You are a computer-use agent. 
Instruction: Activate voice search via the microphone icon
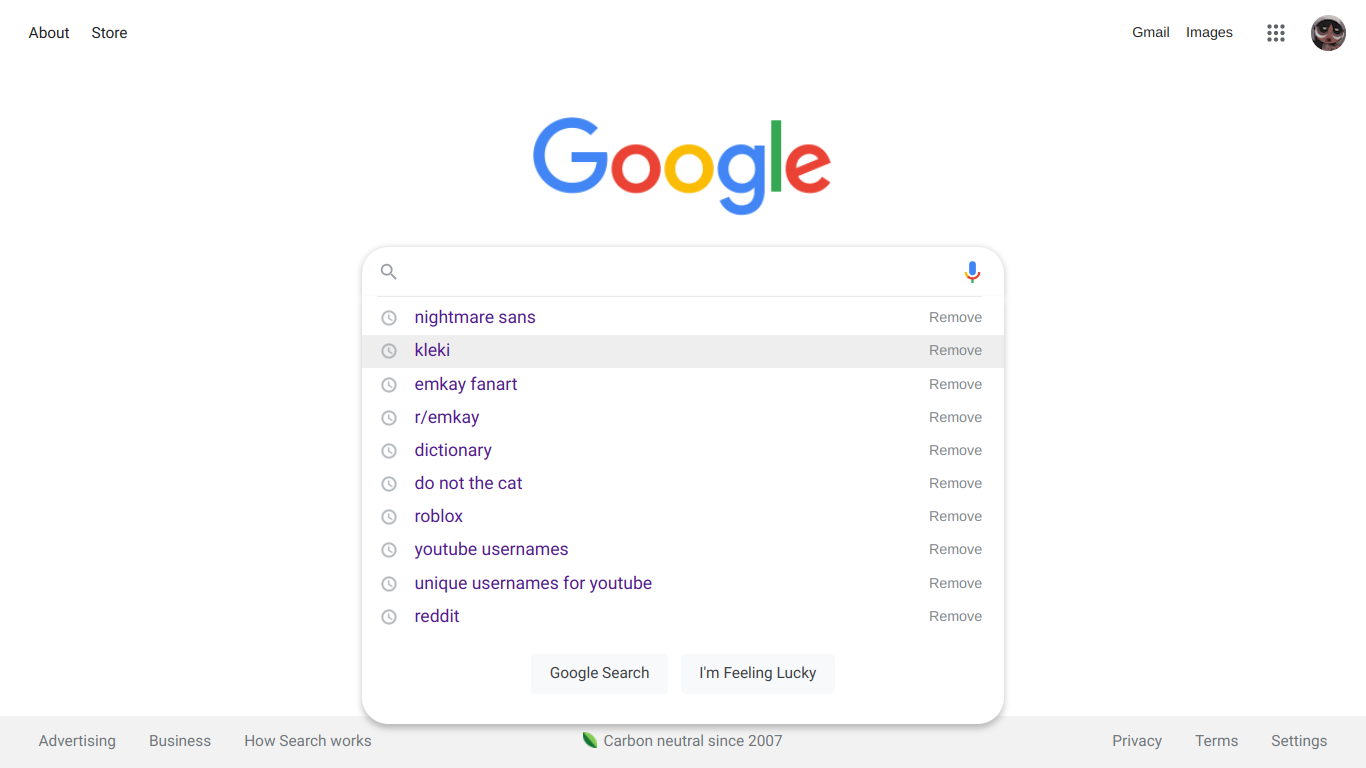click(x=971, y=271)
